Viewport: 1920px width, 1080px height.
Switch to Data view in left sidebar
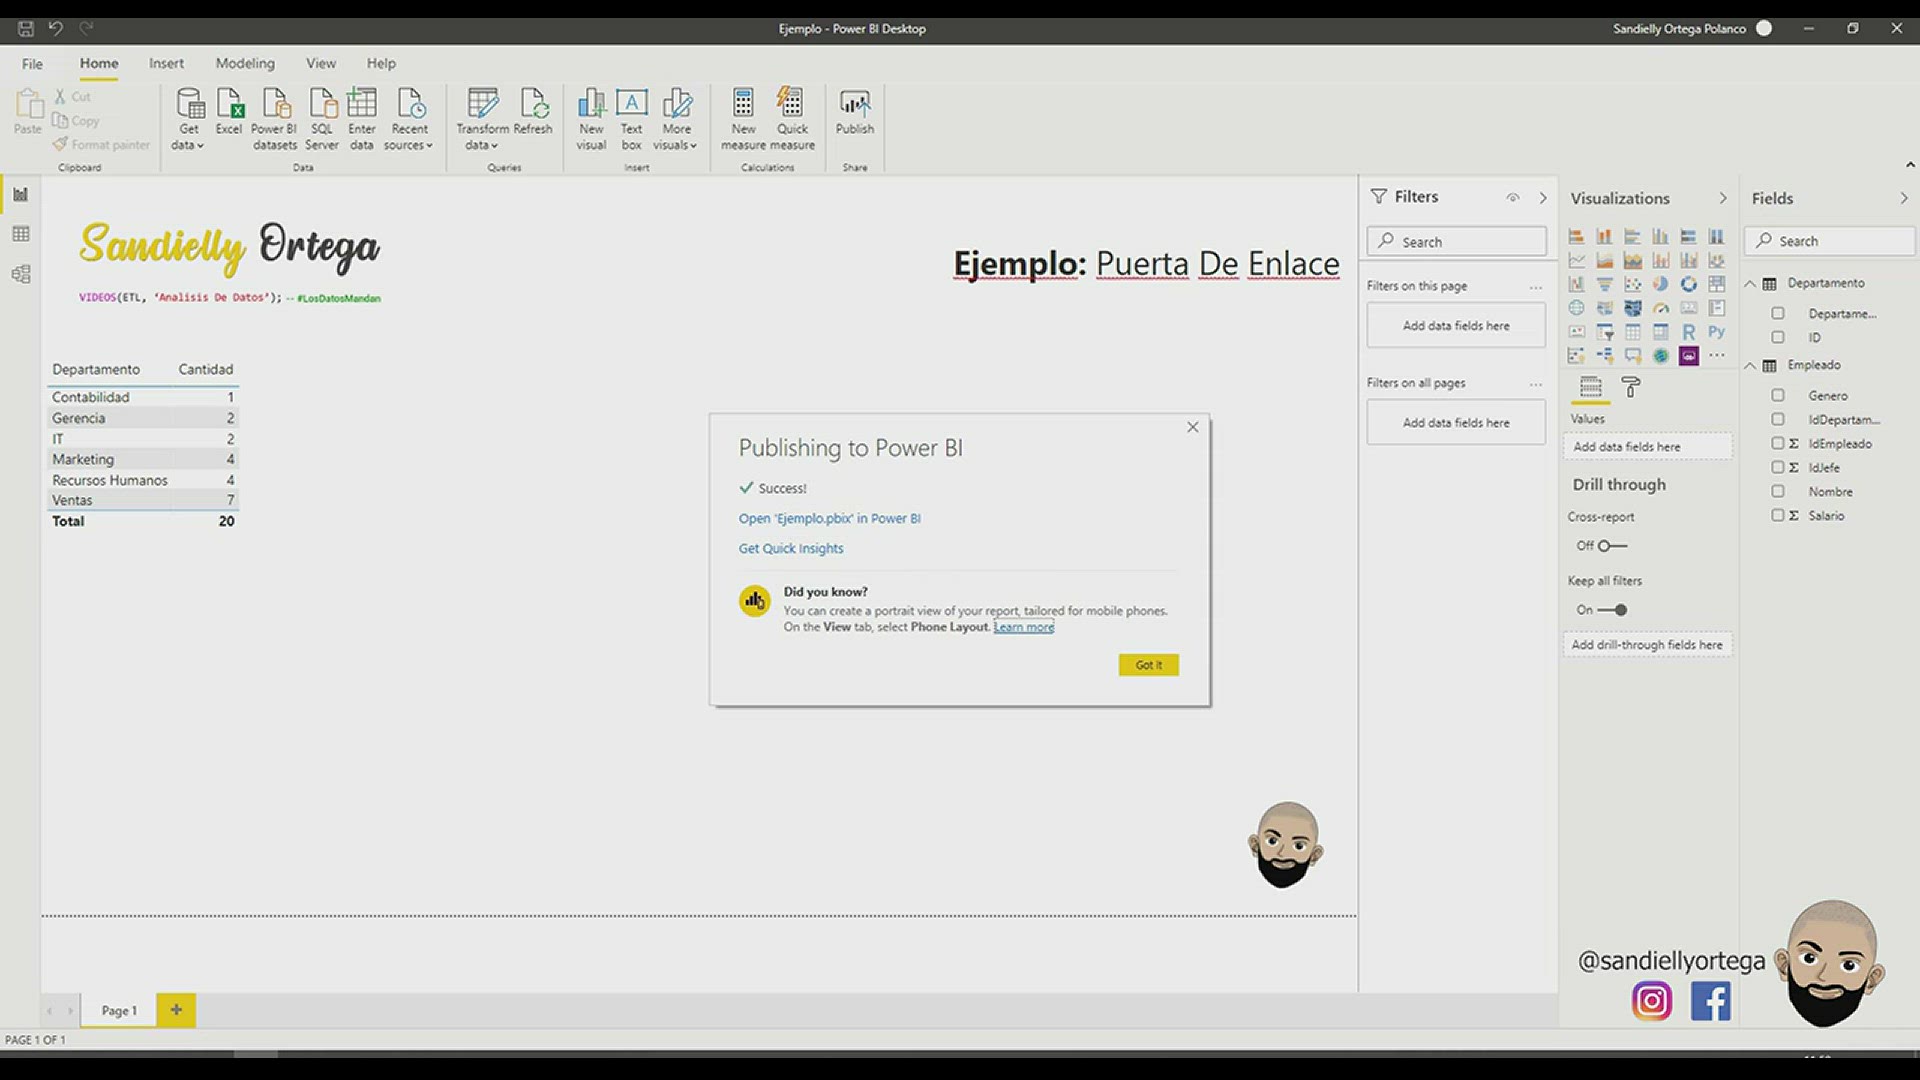(x=20, y=234)
